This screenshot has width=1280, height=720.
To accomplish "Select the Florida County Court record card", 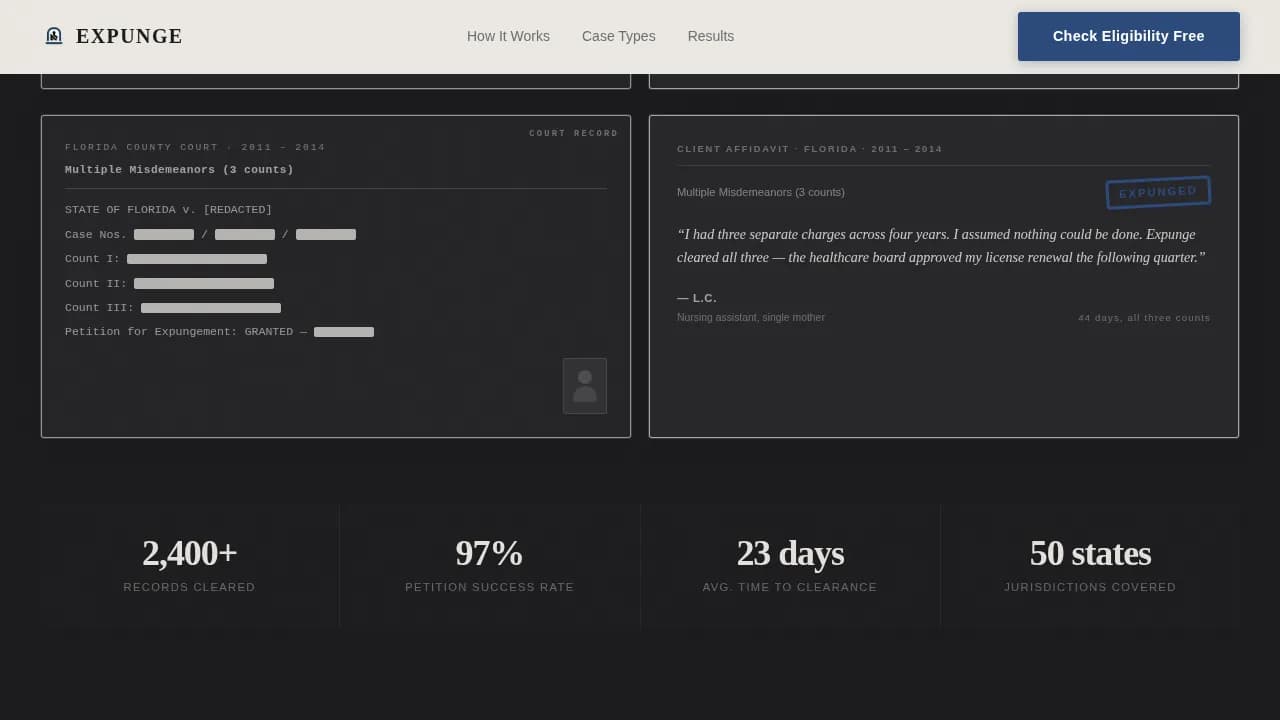I will pyautogui.click(x=335, y=276).
